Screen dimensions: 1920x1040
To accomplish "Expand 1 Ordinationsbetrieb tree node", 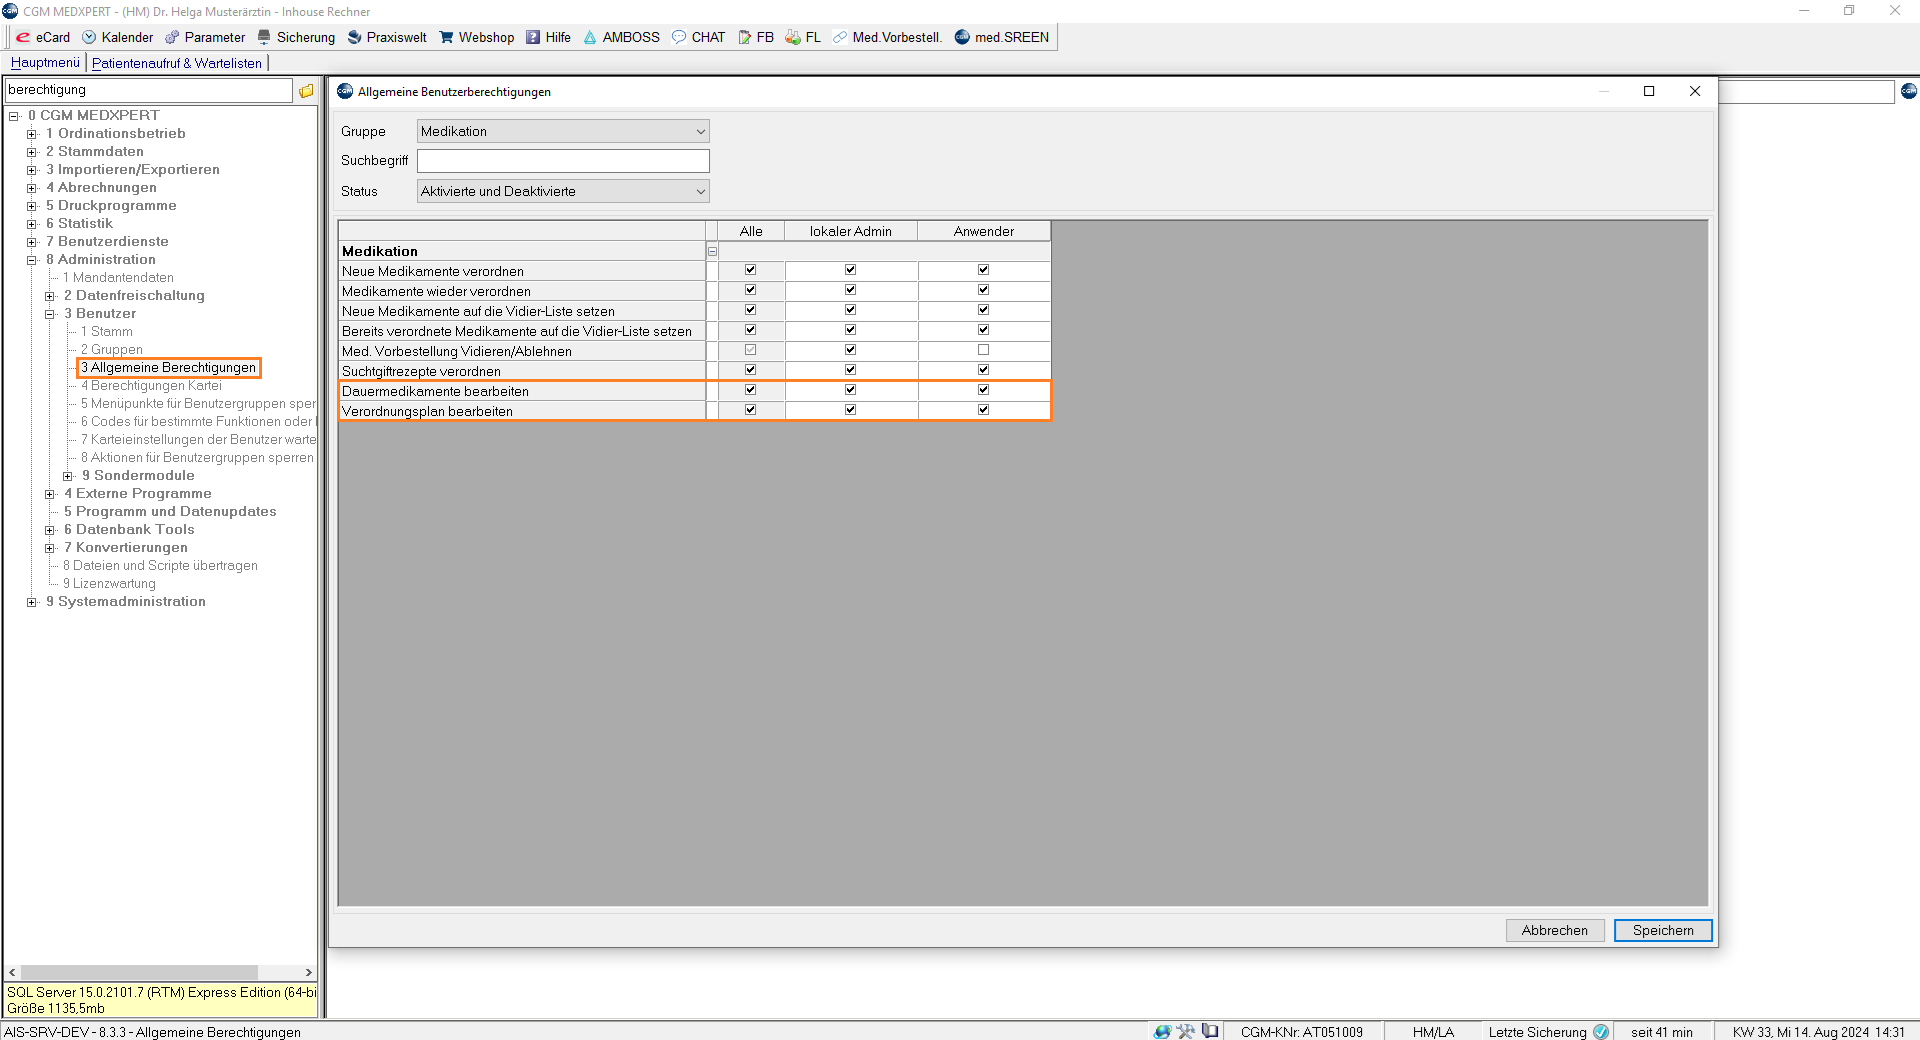I will coord(32,134).
